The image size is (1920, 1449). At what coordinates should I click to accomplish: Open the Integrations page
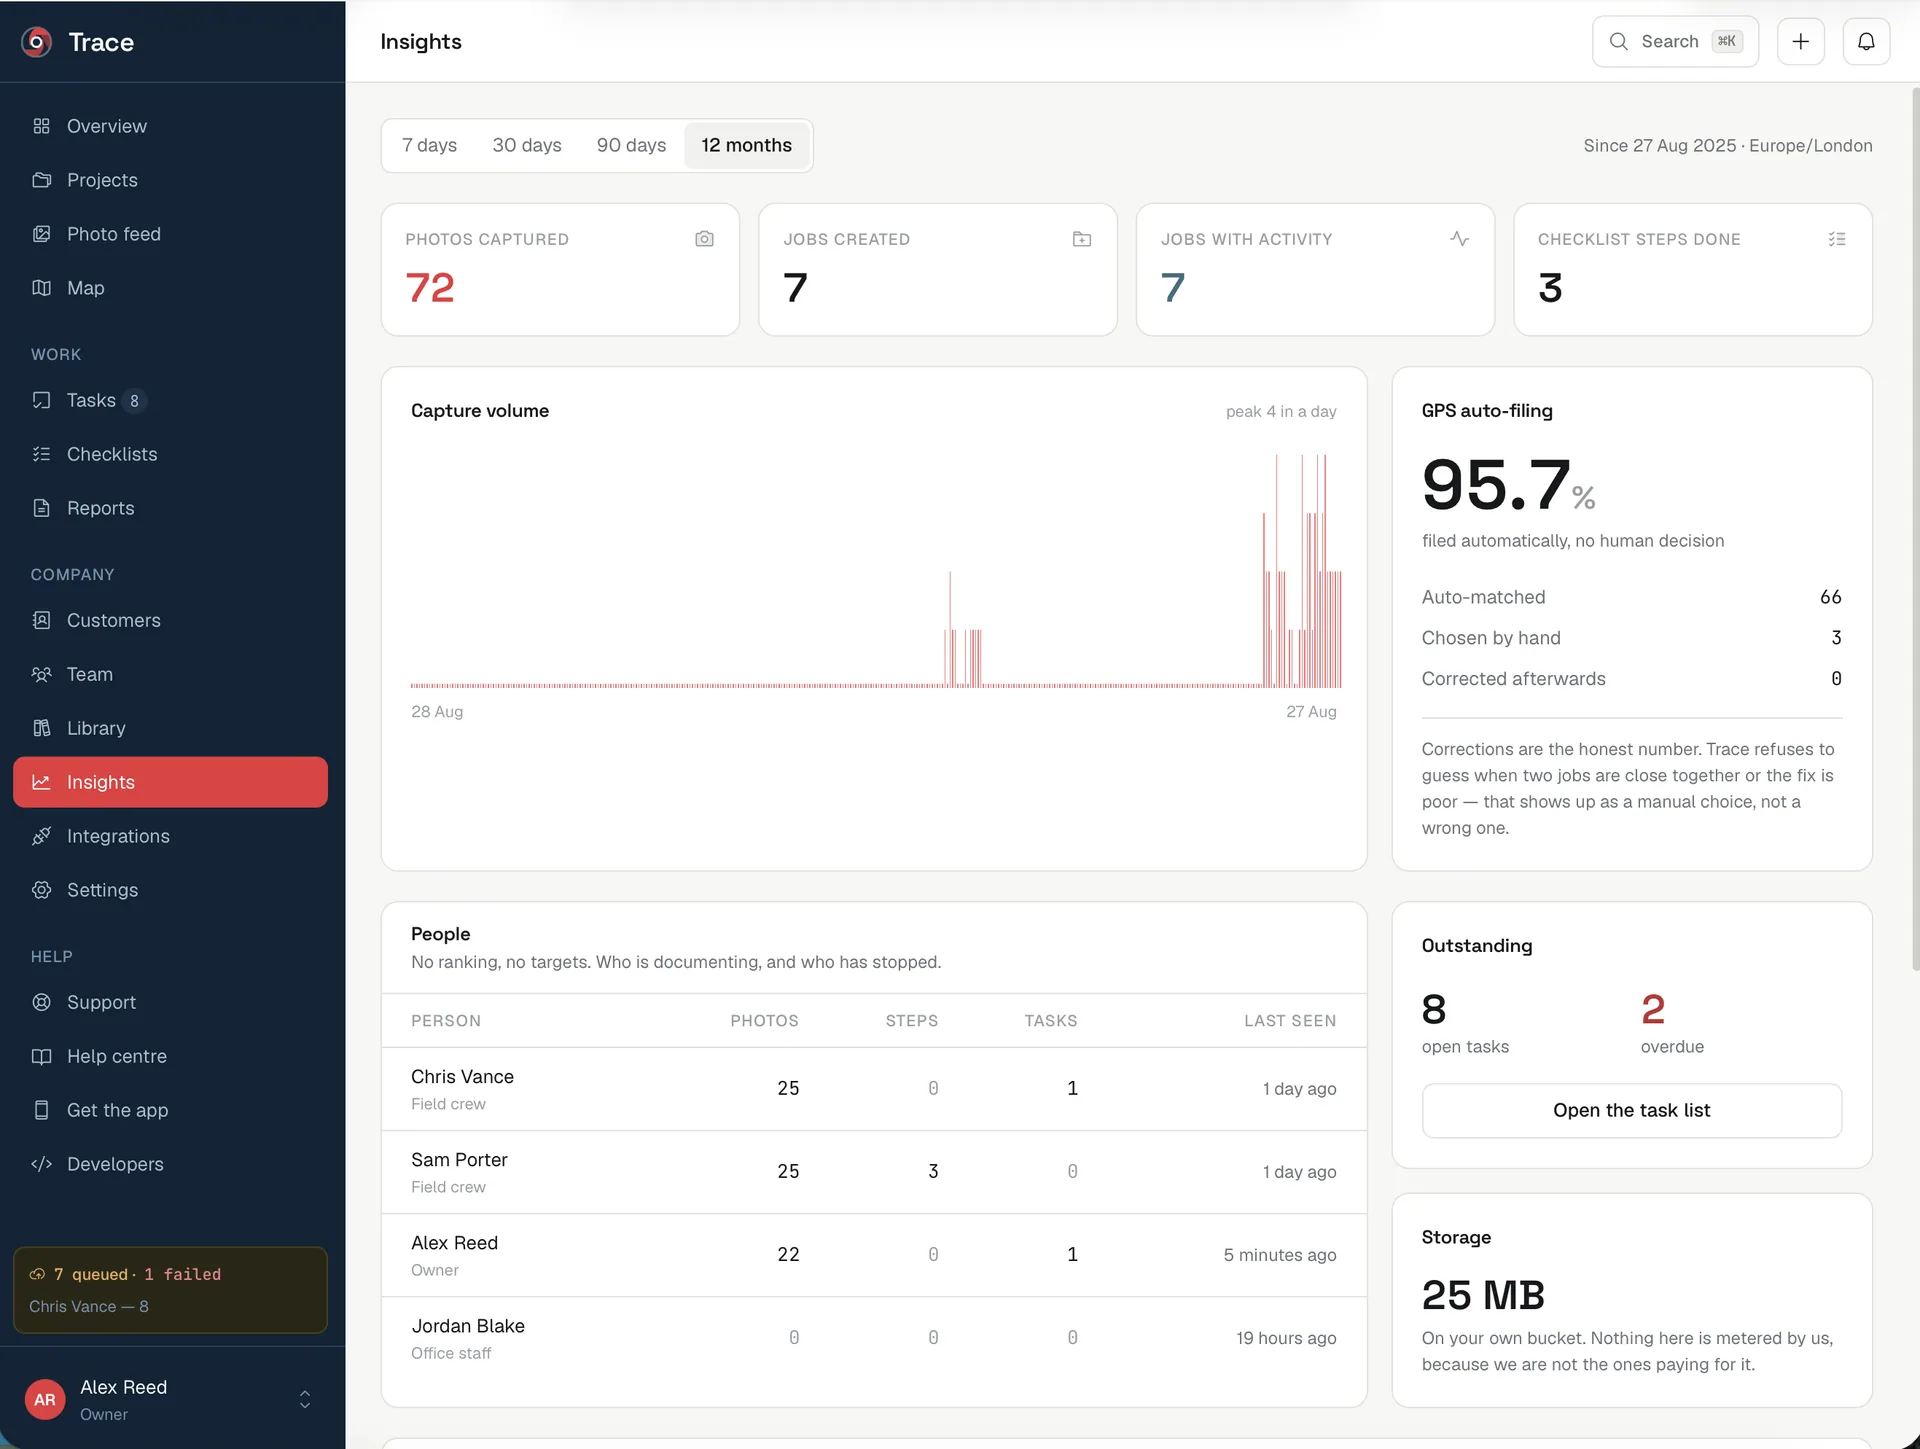pyautogui.click(x=170, y=836)
